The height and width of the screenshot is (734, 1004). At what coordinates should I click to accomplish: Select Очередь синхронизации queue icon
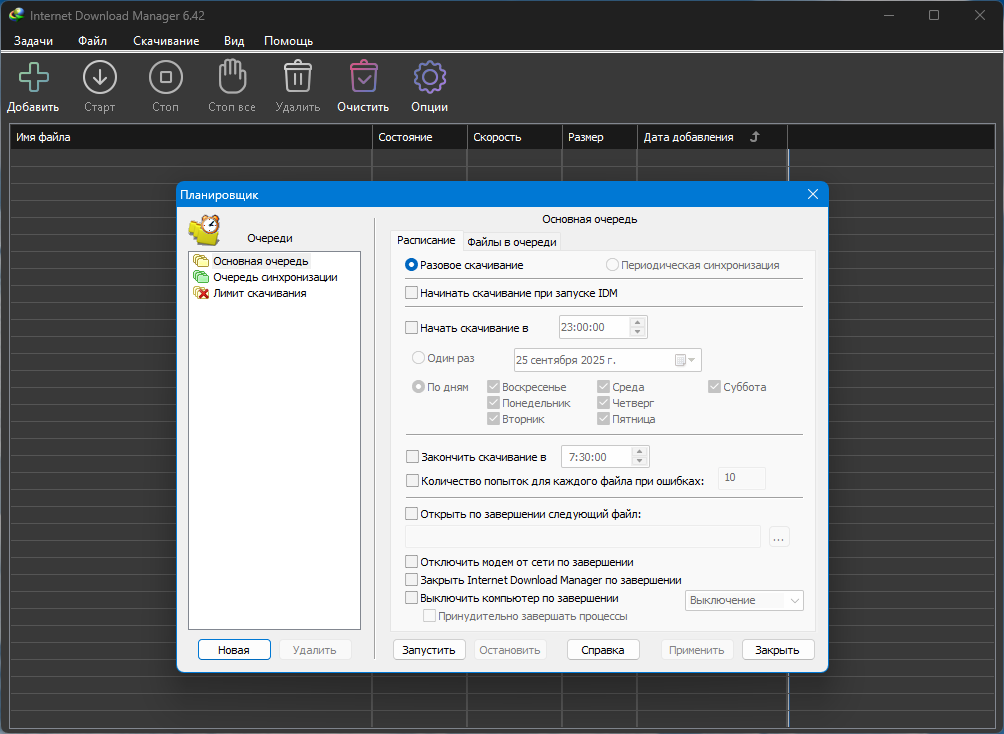pos(201,277)
